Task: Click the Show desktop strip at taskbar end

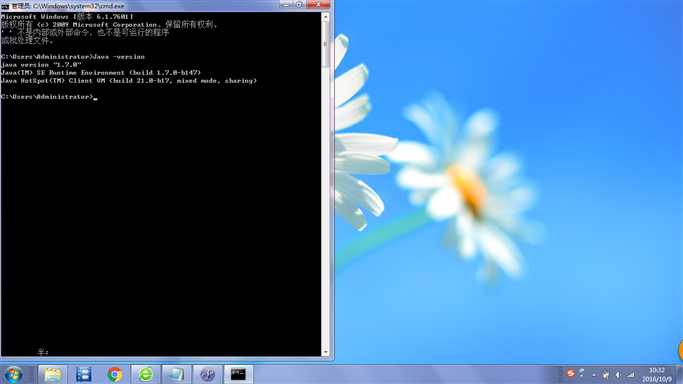Action: coord(680,374)
